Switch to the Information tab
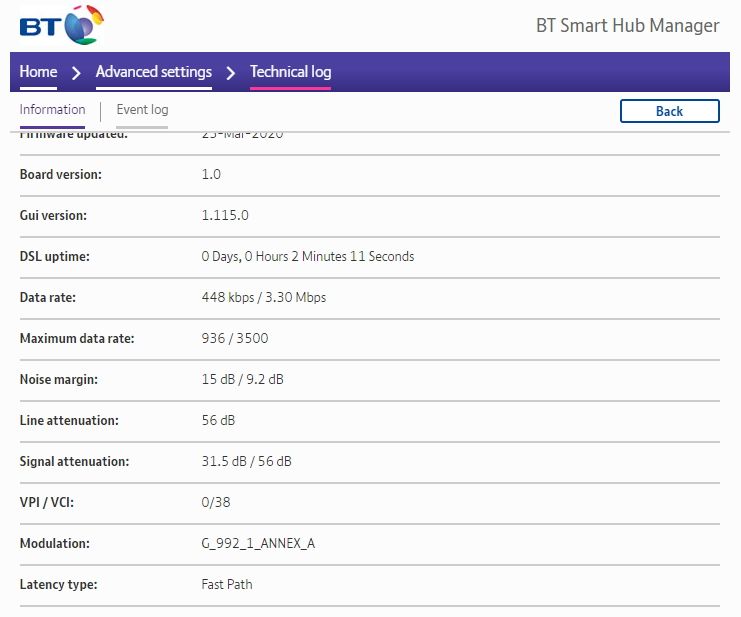This screenshot has height=617, width=741. (52, 110)
